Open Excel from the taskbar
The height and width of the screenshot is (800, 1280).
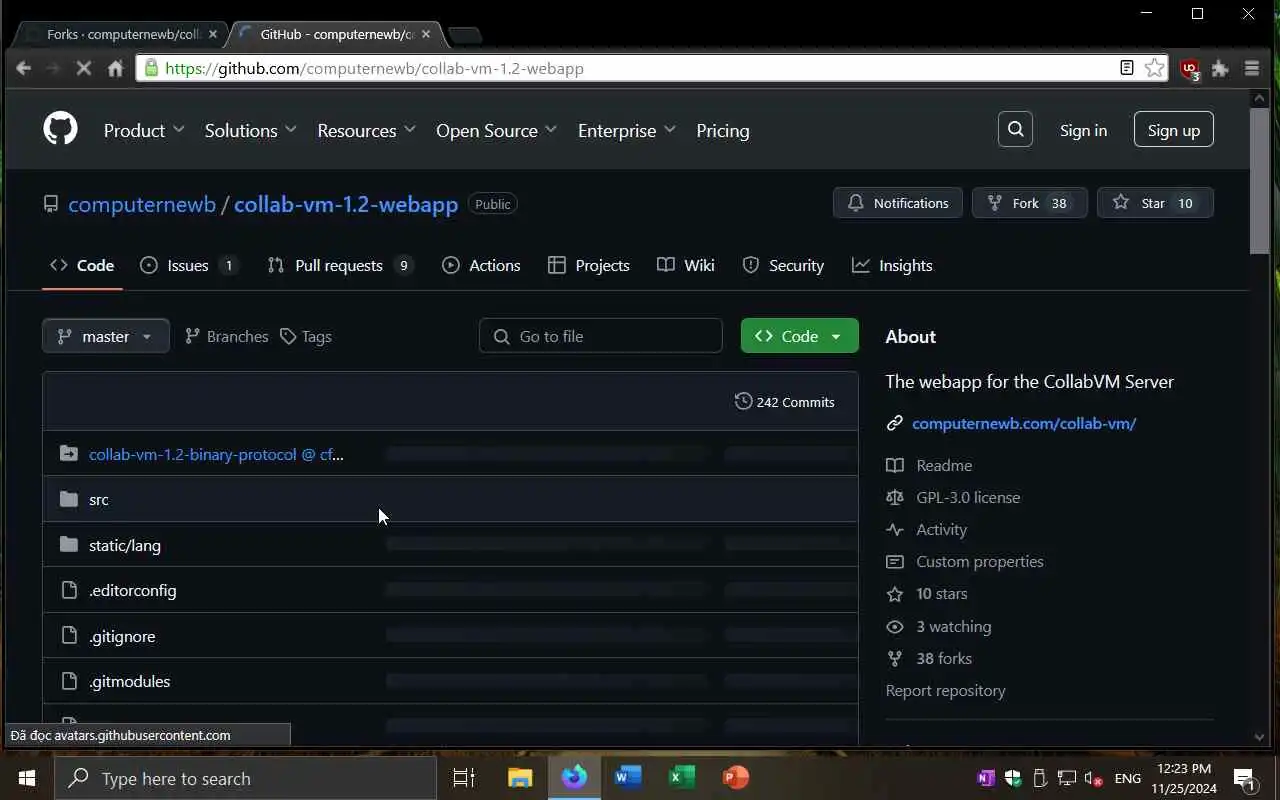pyautogui.click(x=682, y=778)
